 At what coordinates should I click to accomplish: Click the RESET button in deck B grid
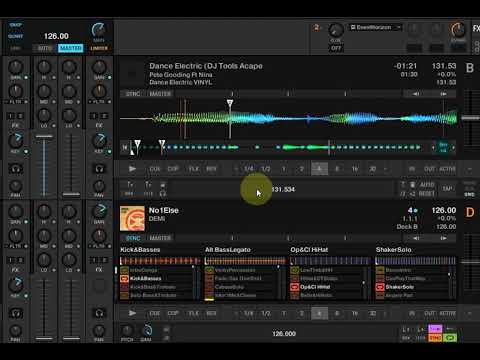click(x=427, y=194)
